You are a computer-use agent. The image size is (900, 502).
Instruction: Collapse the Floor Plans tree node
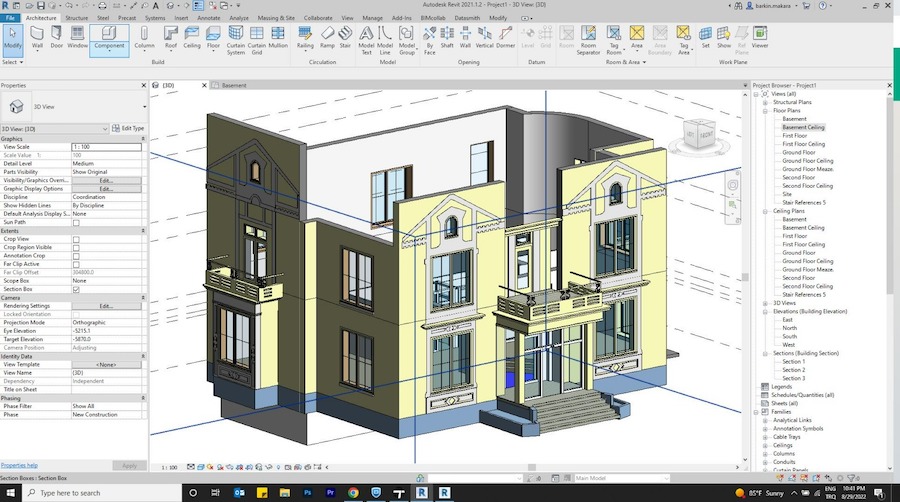coord(765,111)
